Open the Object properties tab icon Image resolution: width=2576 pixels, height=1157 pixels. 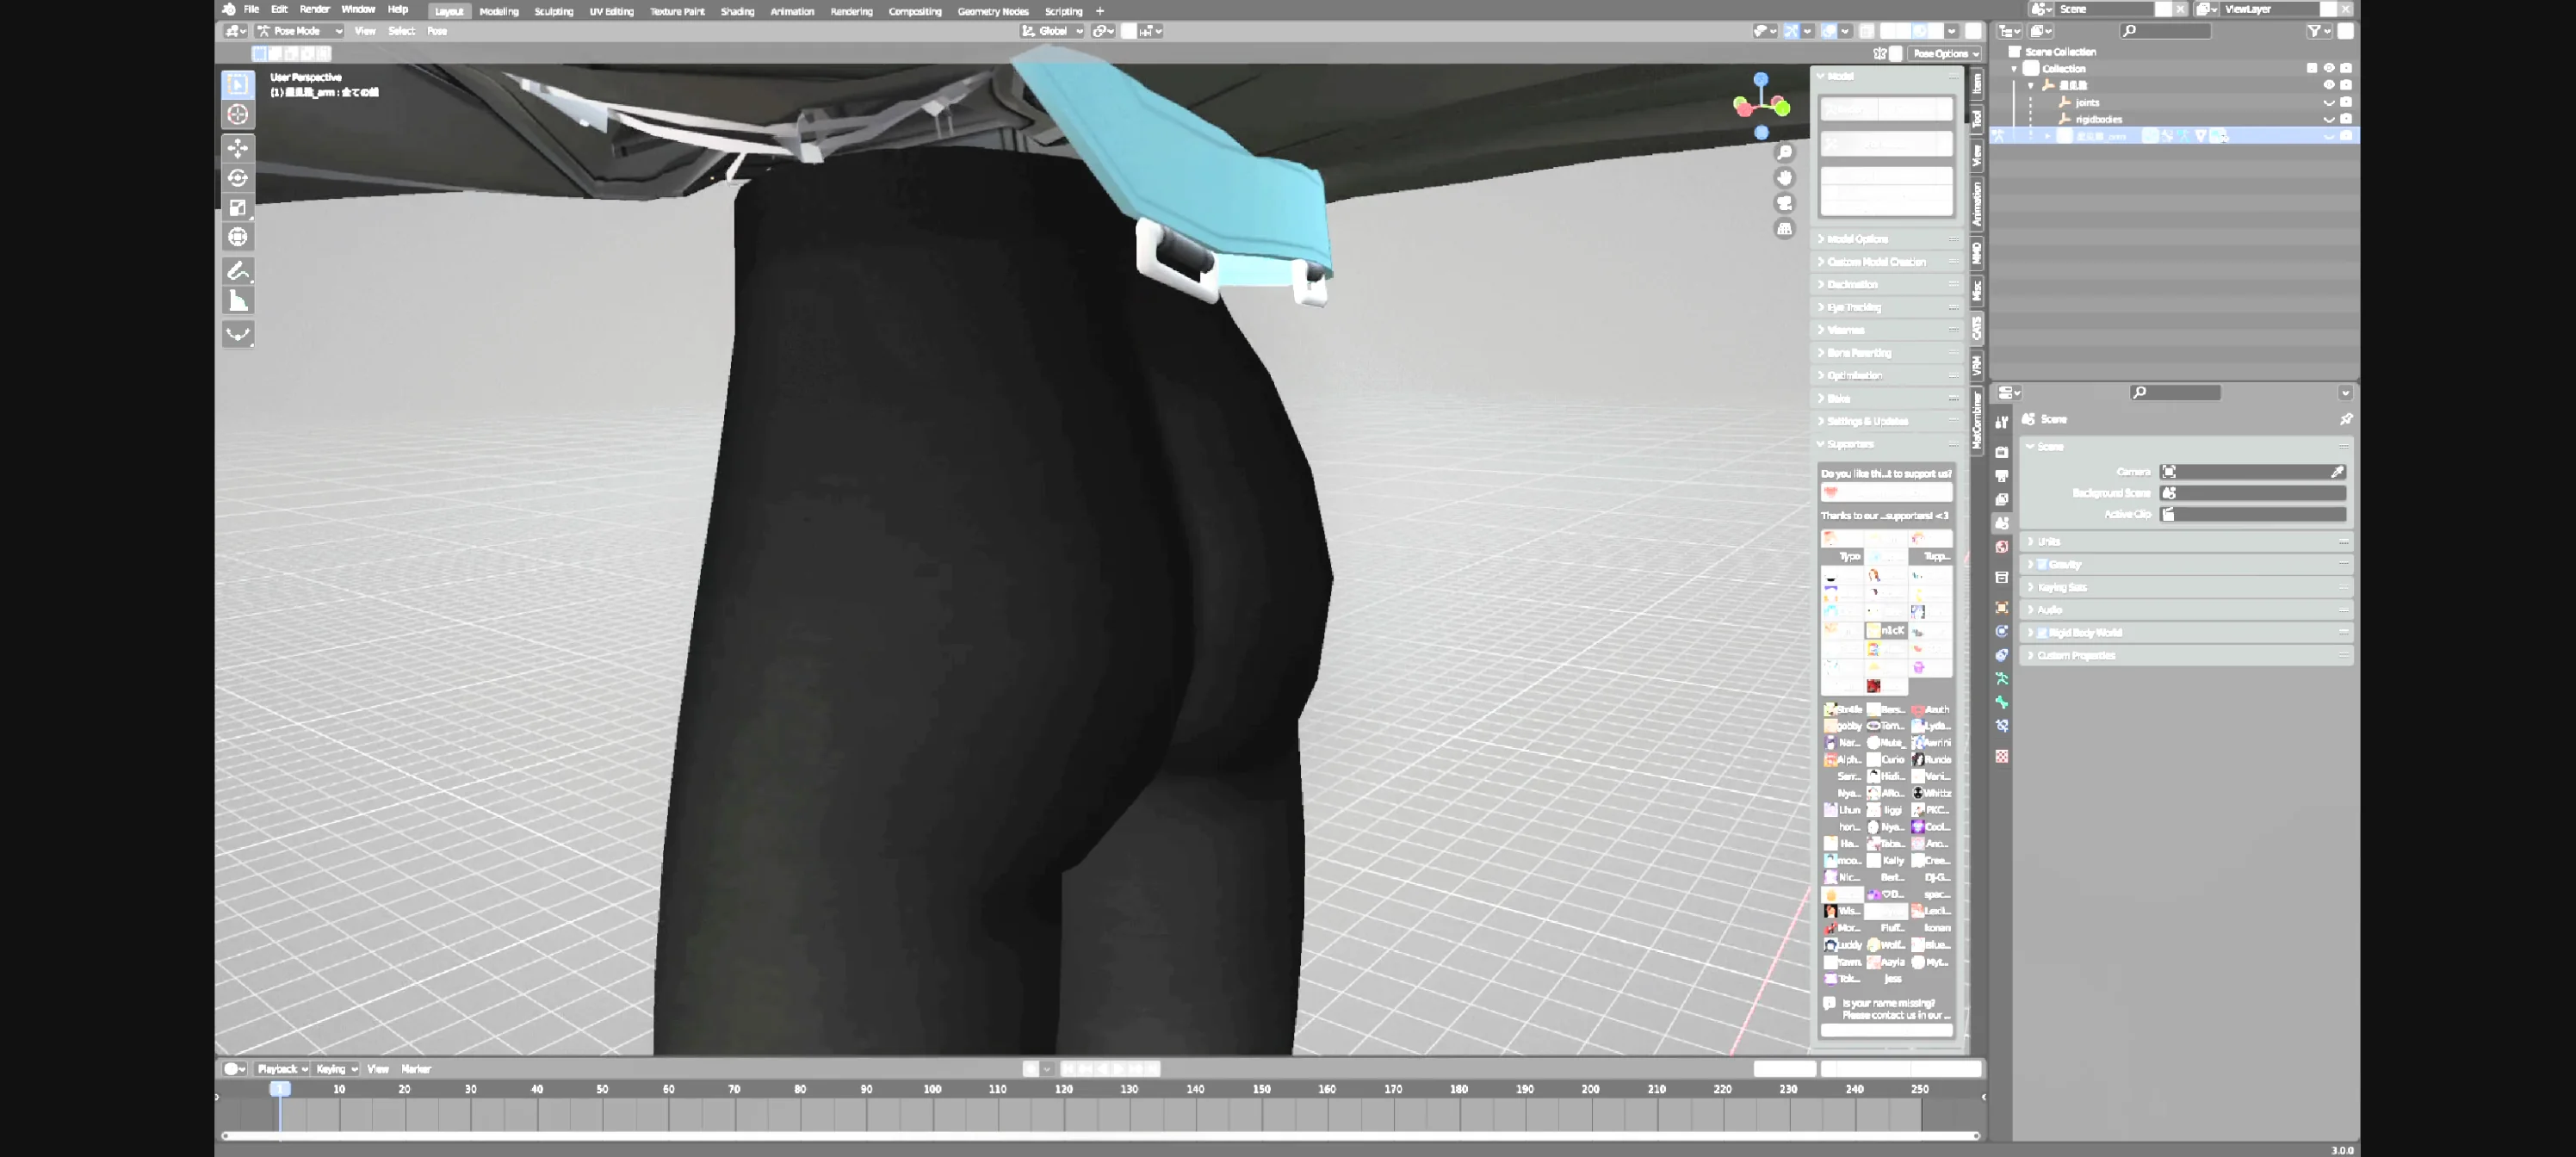tap(2002, 607)
